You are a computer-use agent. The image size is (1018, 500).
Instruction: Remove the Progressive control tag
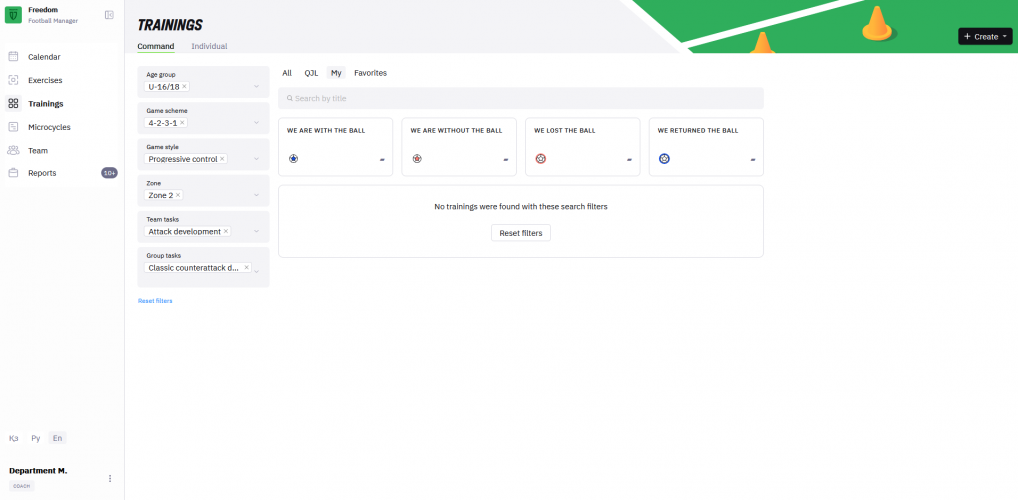point(222,158)
